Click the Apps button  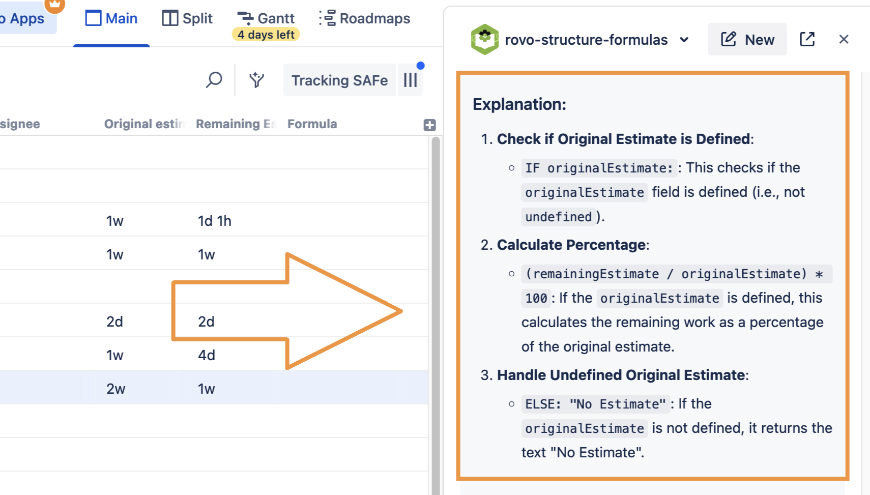pyautogui.click(x=27, y=18)
